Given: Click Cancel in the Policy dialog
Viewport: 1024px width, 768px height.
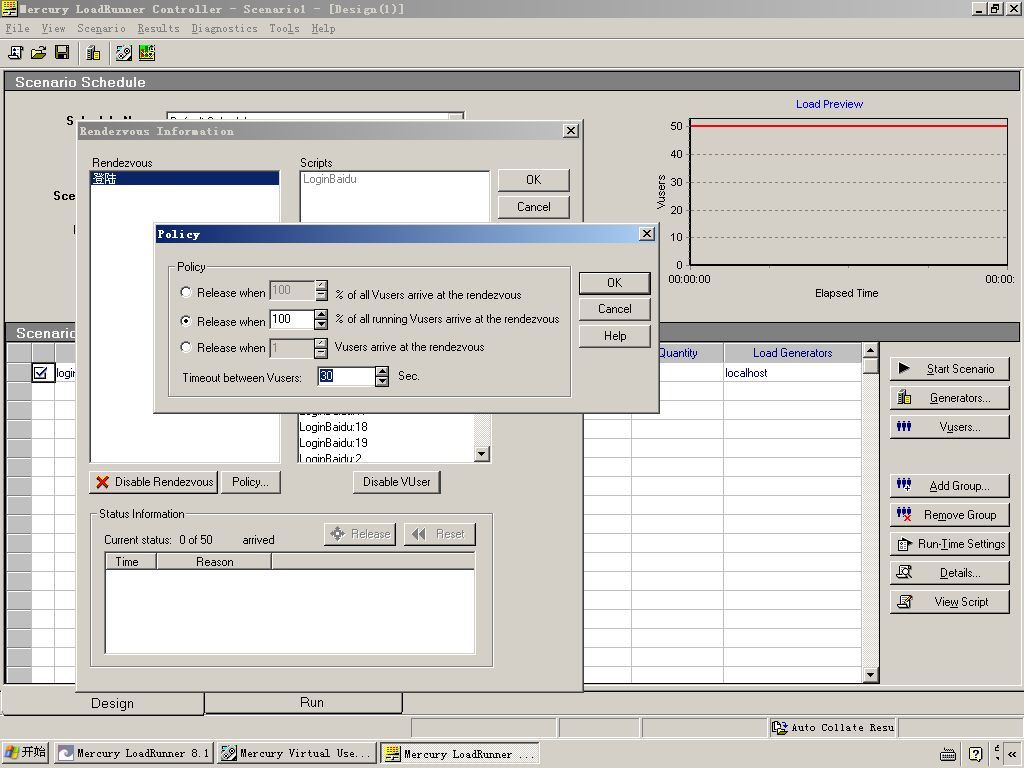Looking at the screenshot, I should [615, 309].
